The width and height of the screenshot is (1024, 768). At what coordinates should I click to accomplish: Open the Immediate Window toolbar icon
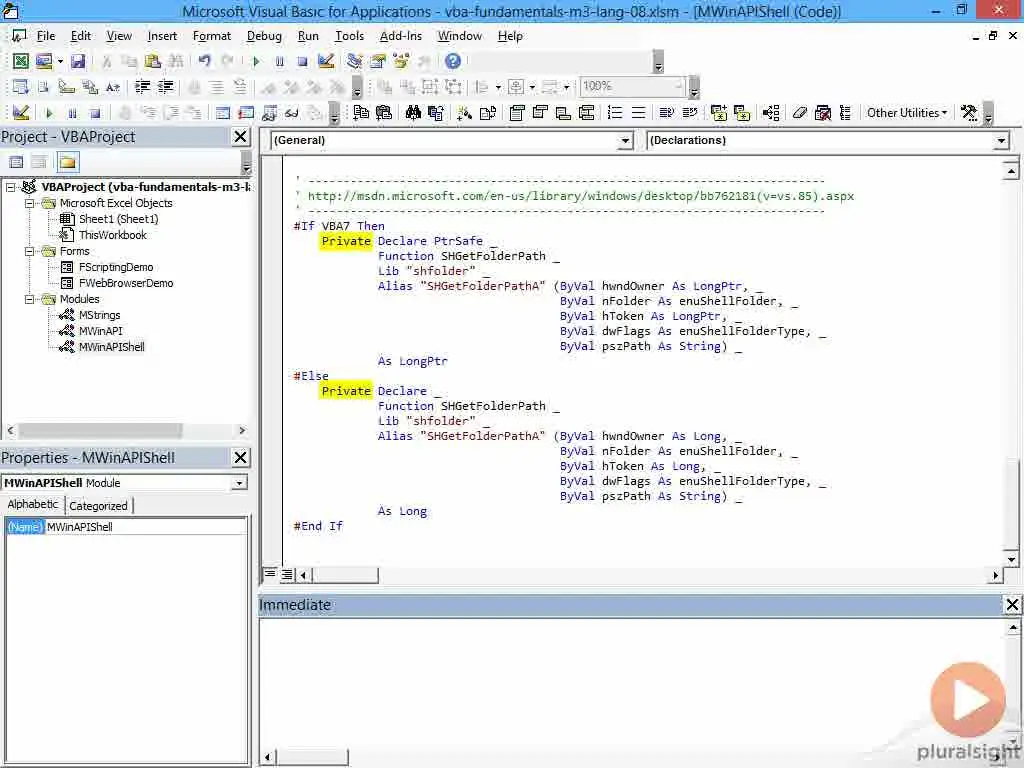(x=246, y=112)
